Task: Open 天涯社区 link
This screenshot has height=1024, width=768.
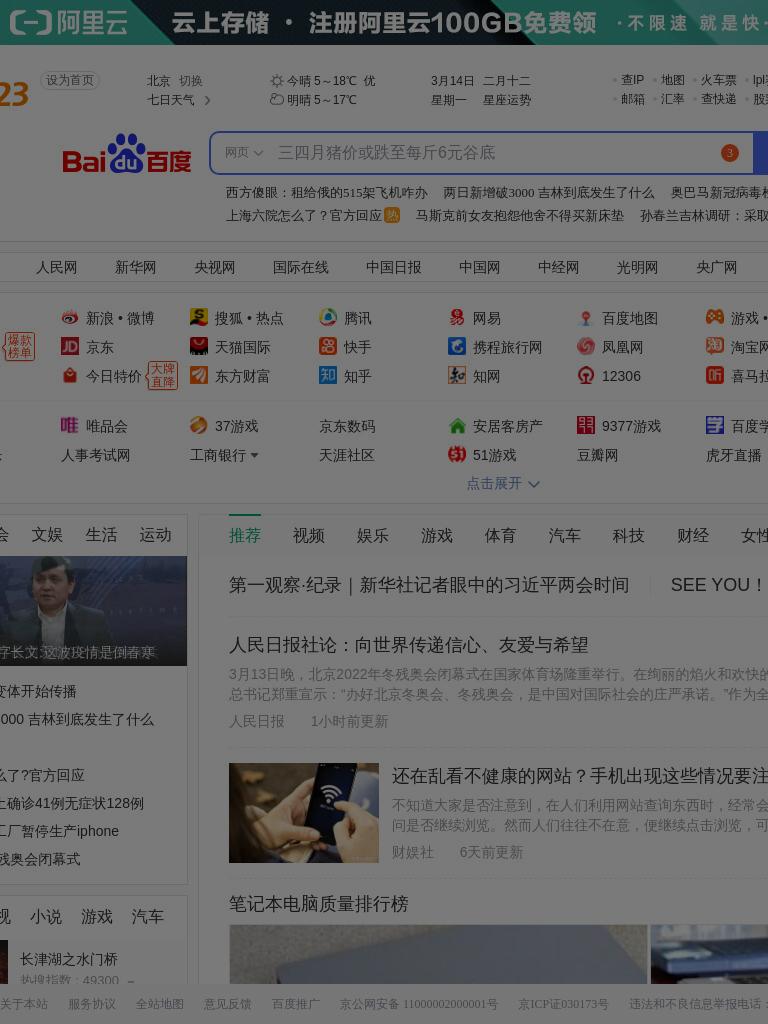Action: pos(346,455)
